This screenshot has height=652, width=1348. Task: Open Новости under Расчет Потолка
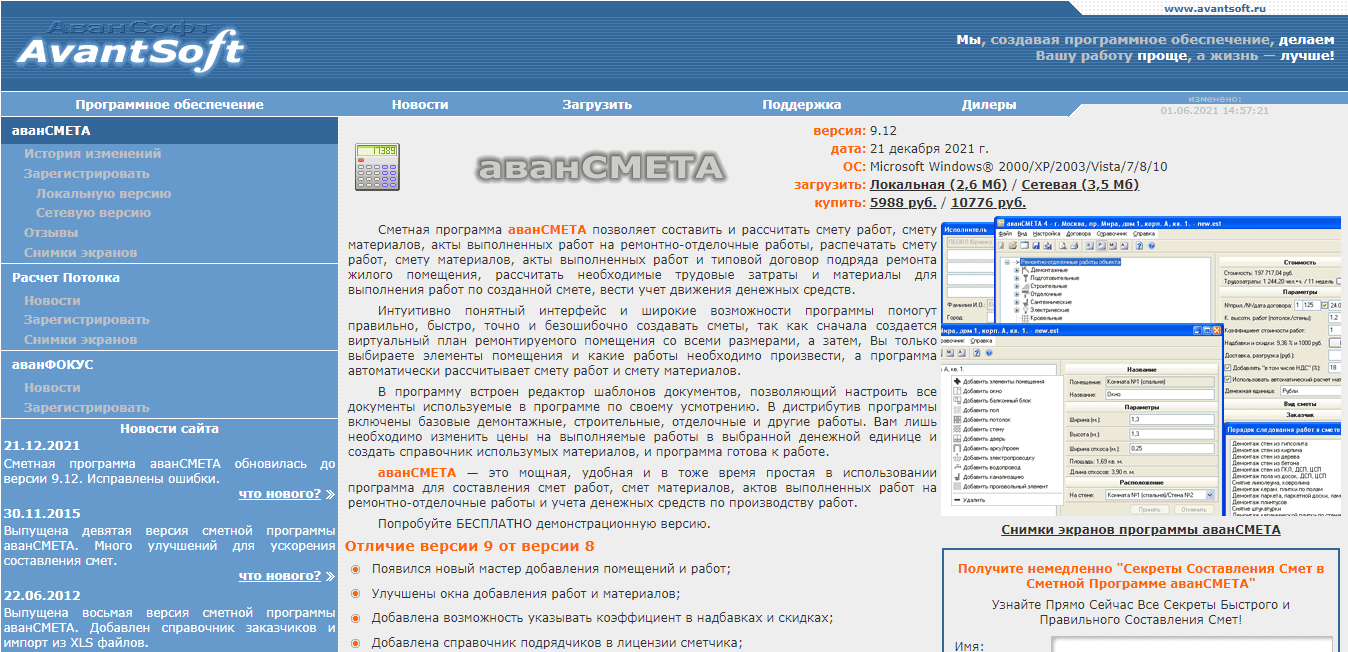[52, 301]
